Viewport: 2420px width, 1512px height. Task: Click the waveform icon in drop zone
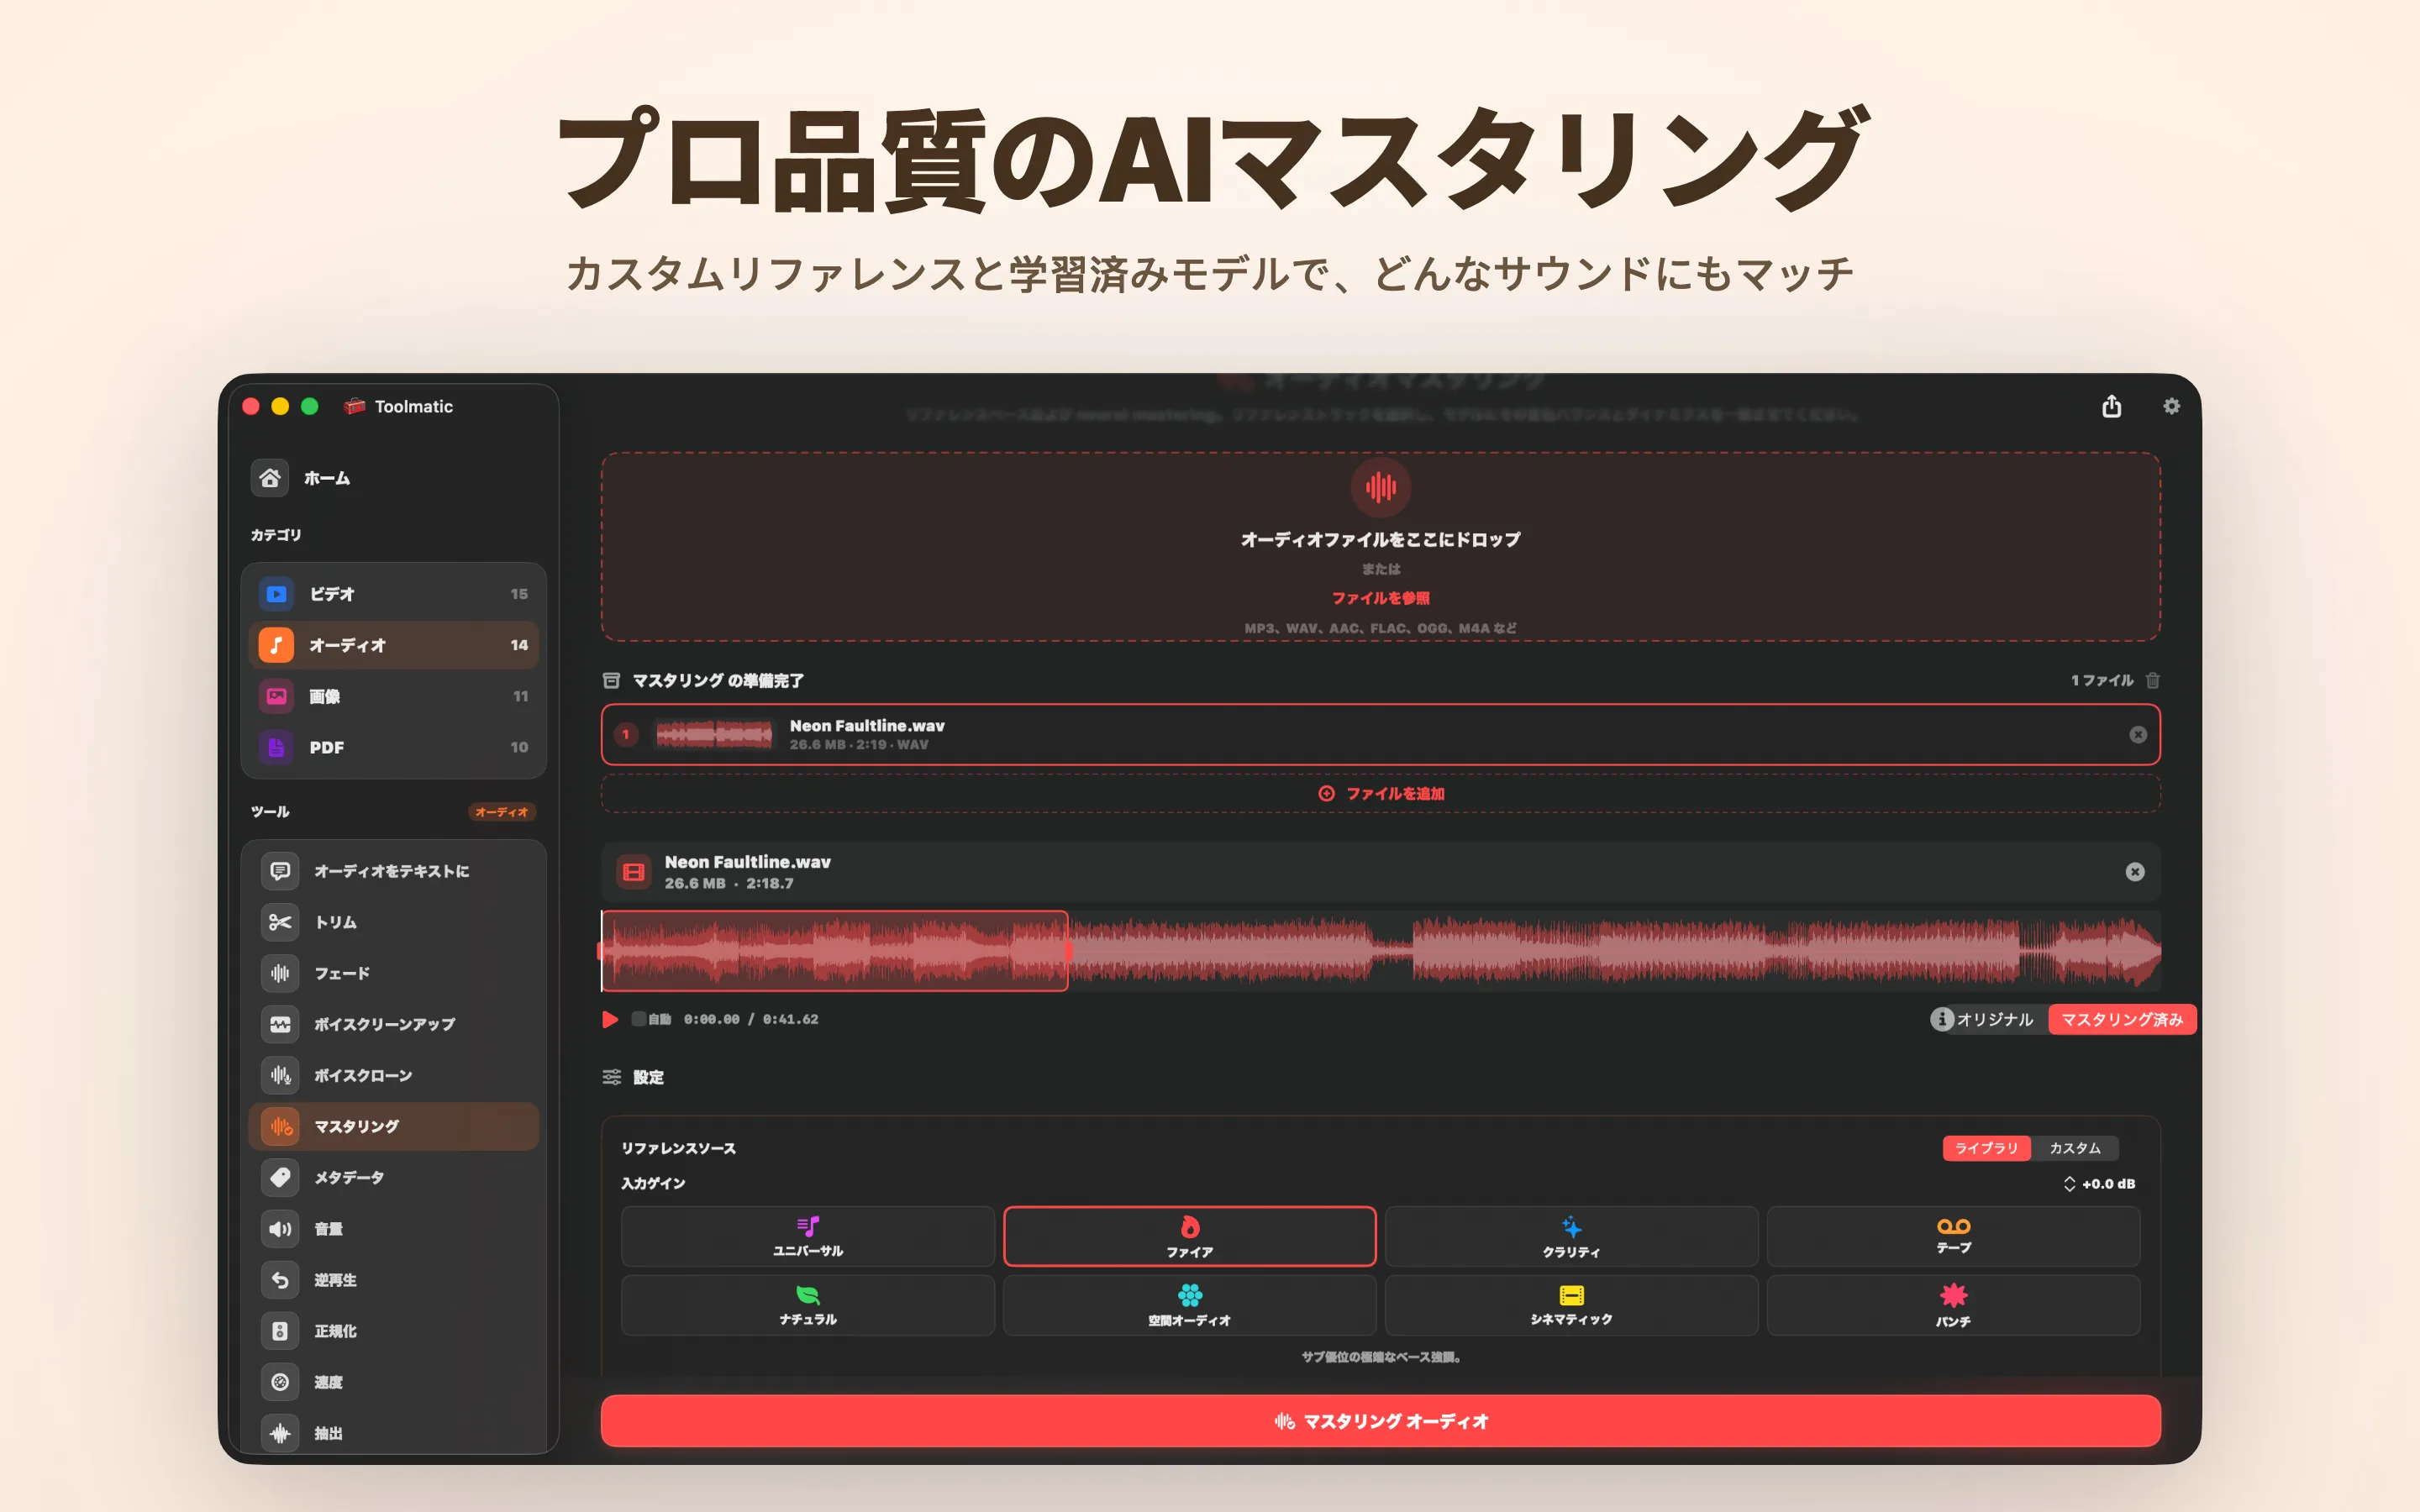click(x=1380, y=487)
